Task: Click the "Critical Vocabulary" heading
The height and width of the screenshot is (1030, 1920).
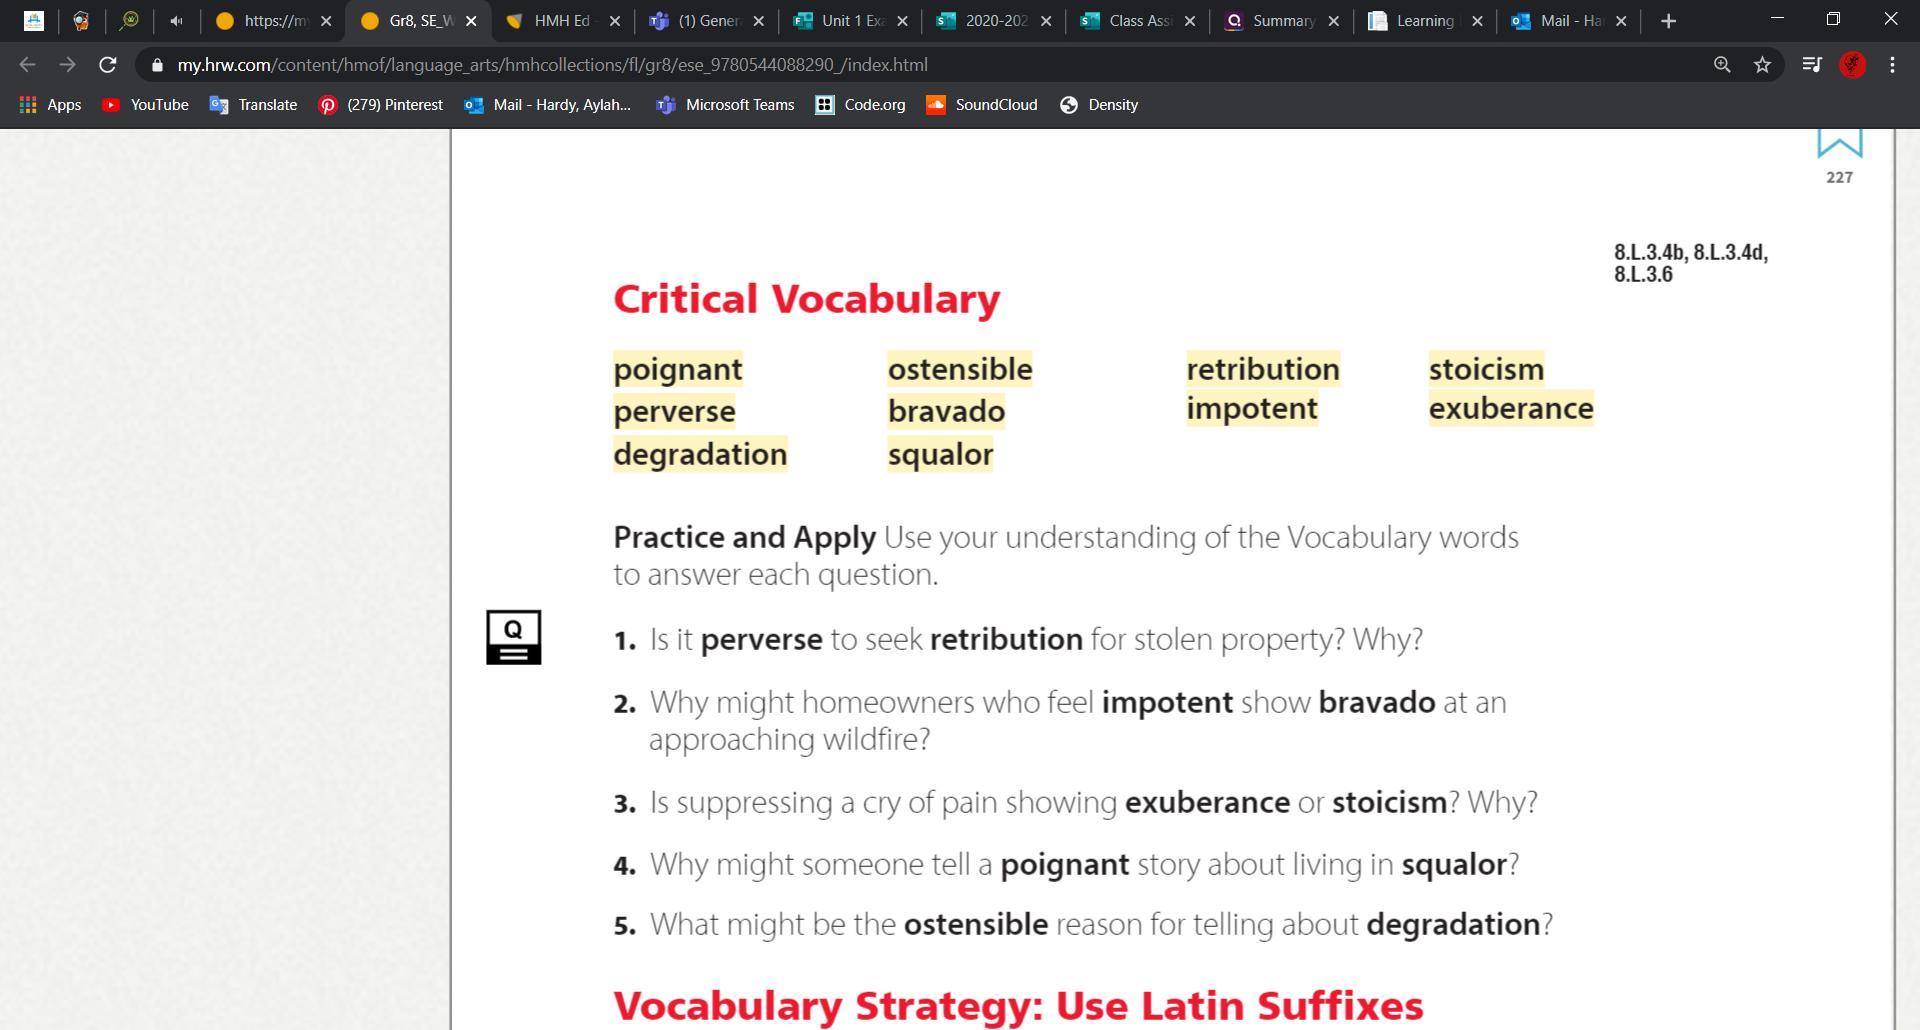Action: (807, 299)
